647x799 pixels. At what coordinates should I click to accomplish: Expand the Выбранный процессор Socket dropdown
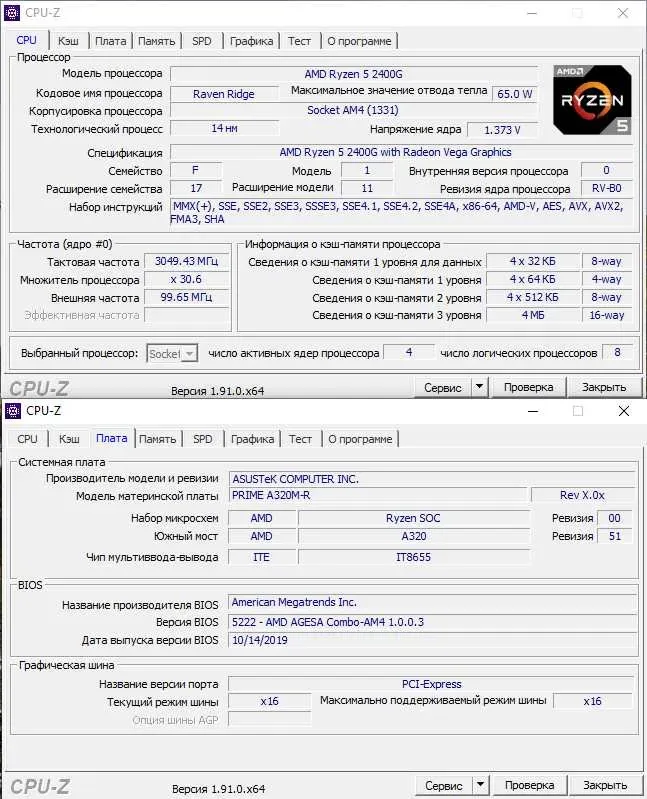189,353
